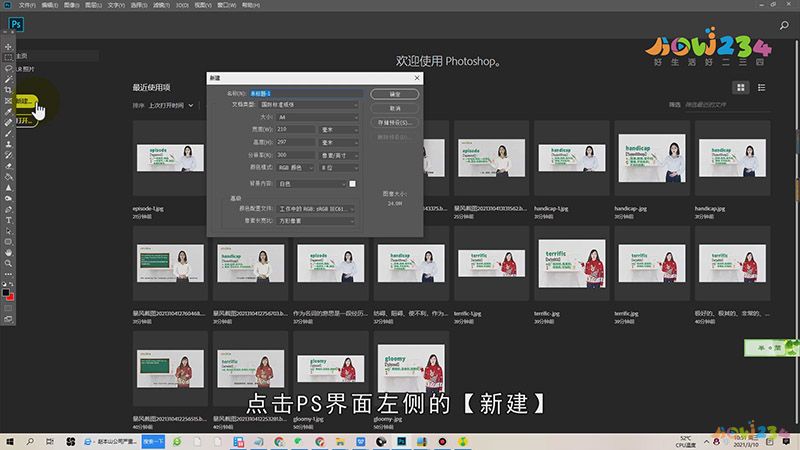800x450 pixels.
Task: Select the Pen tool
Action: (8, 209)
